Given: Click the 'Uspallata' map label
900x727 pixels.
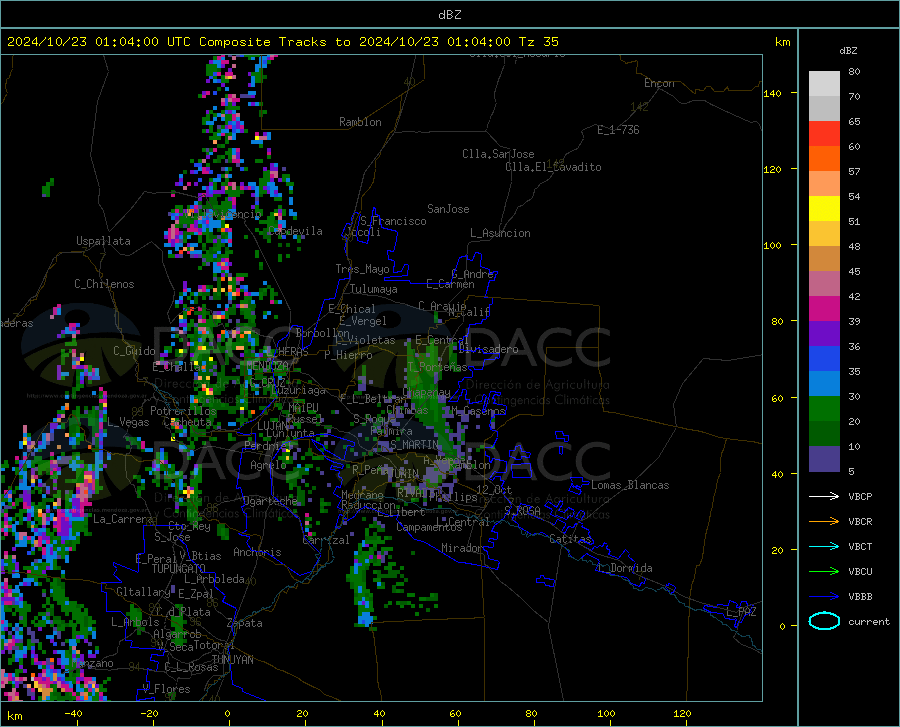Looking at the screenshot, I should [103, 241].
